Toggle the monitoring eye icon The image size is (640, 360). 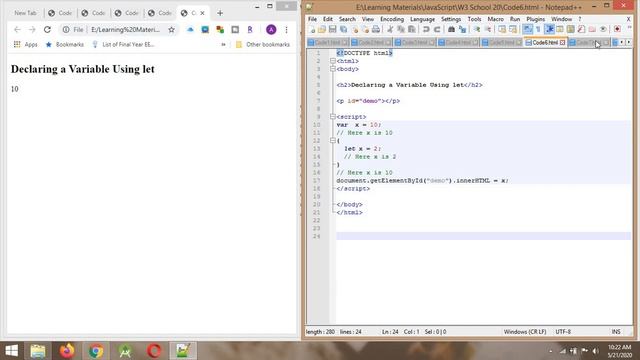tap(603, 29)
